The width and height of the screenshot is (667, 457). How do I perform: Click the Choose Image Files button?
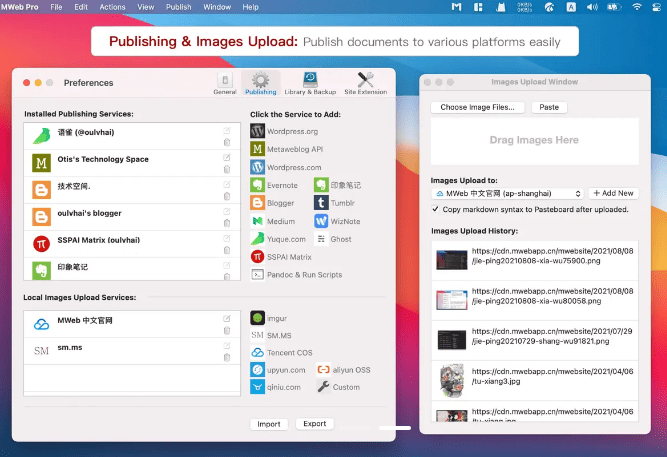(477, 107)
